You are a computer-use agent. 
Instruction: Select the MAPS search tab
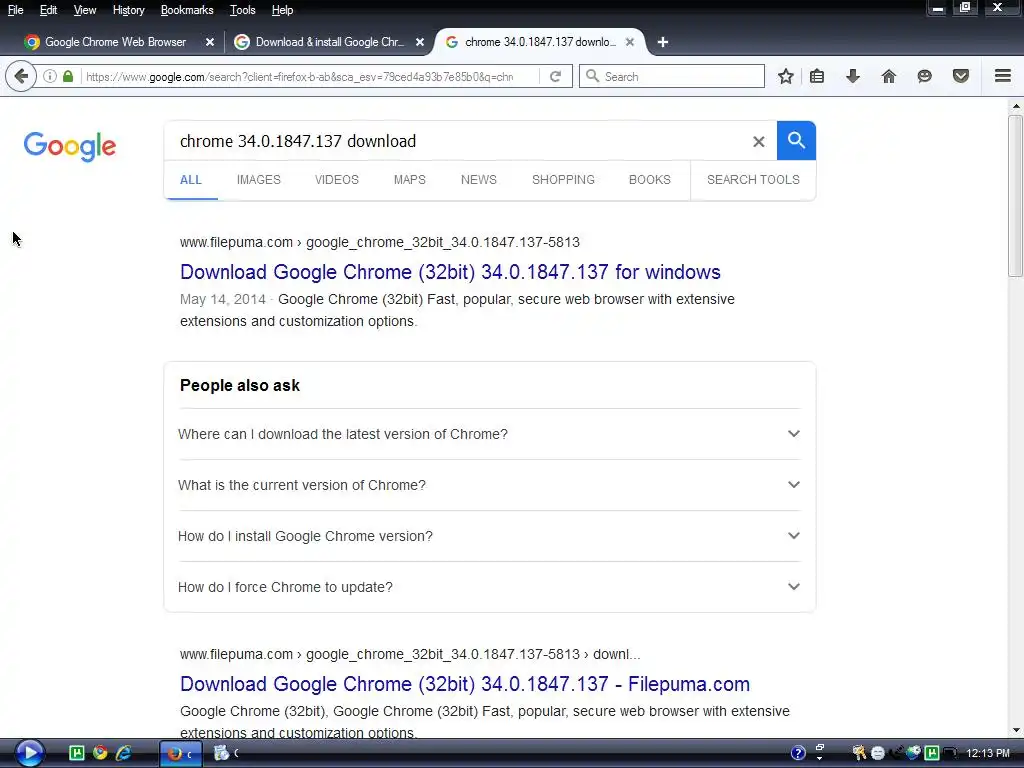409,180
